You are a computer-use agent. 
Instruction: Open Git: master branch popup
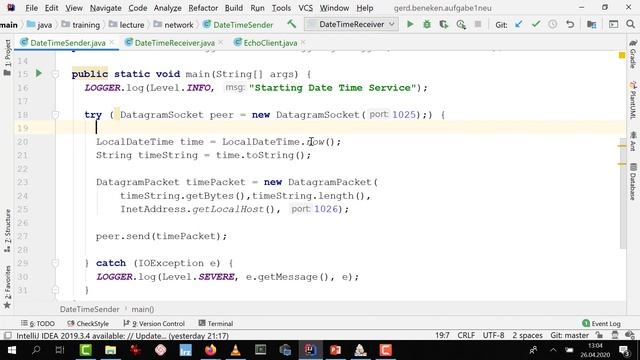point(569,335)
